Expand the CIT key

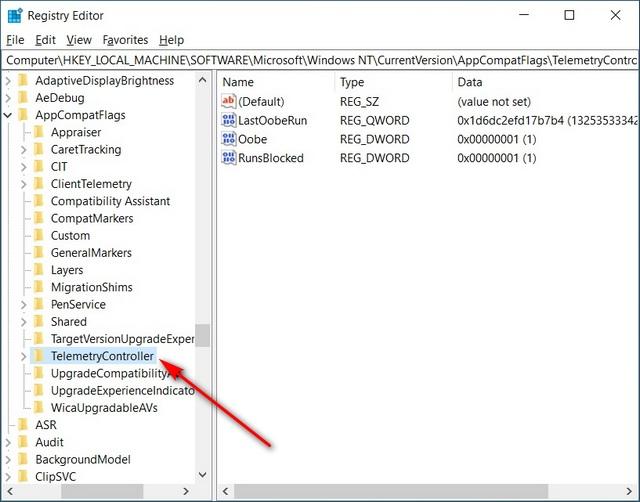23,167
